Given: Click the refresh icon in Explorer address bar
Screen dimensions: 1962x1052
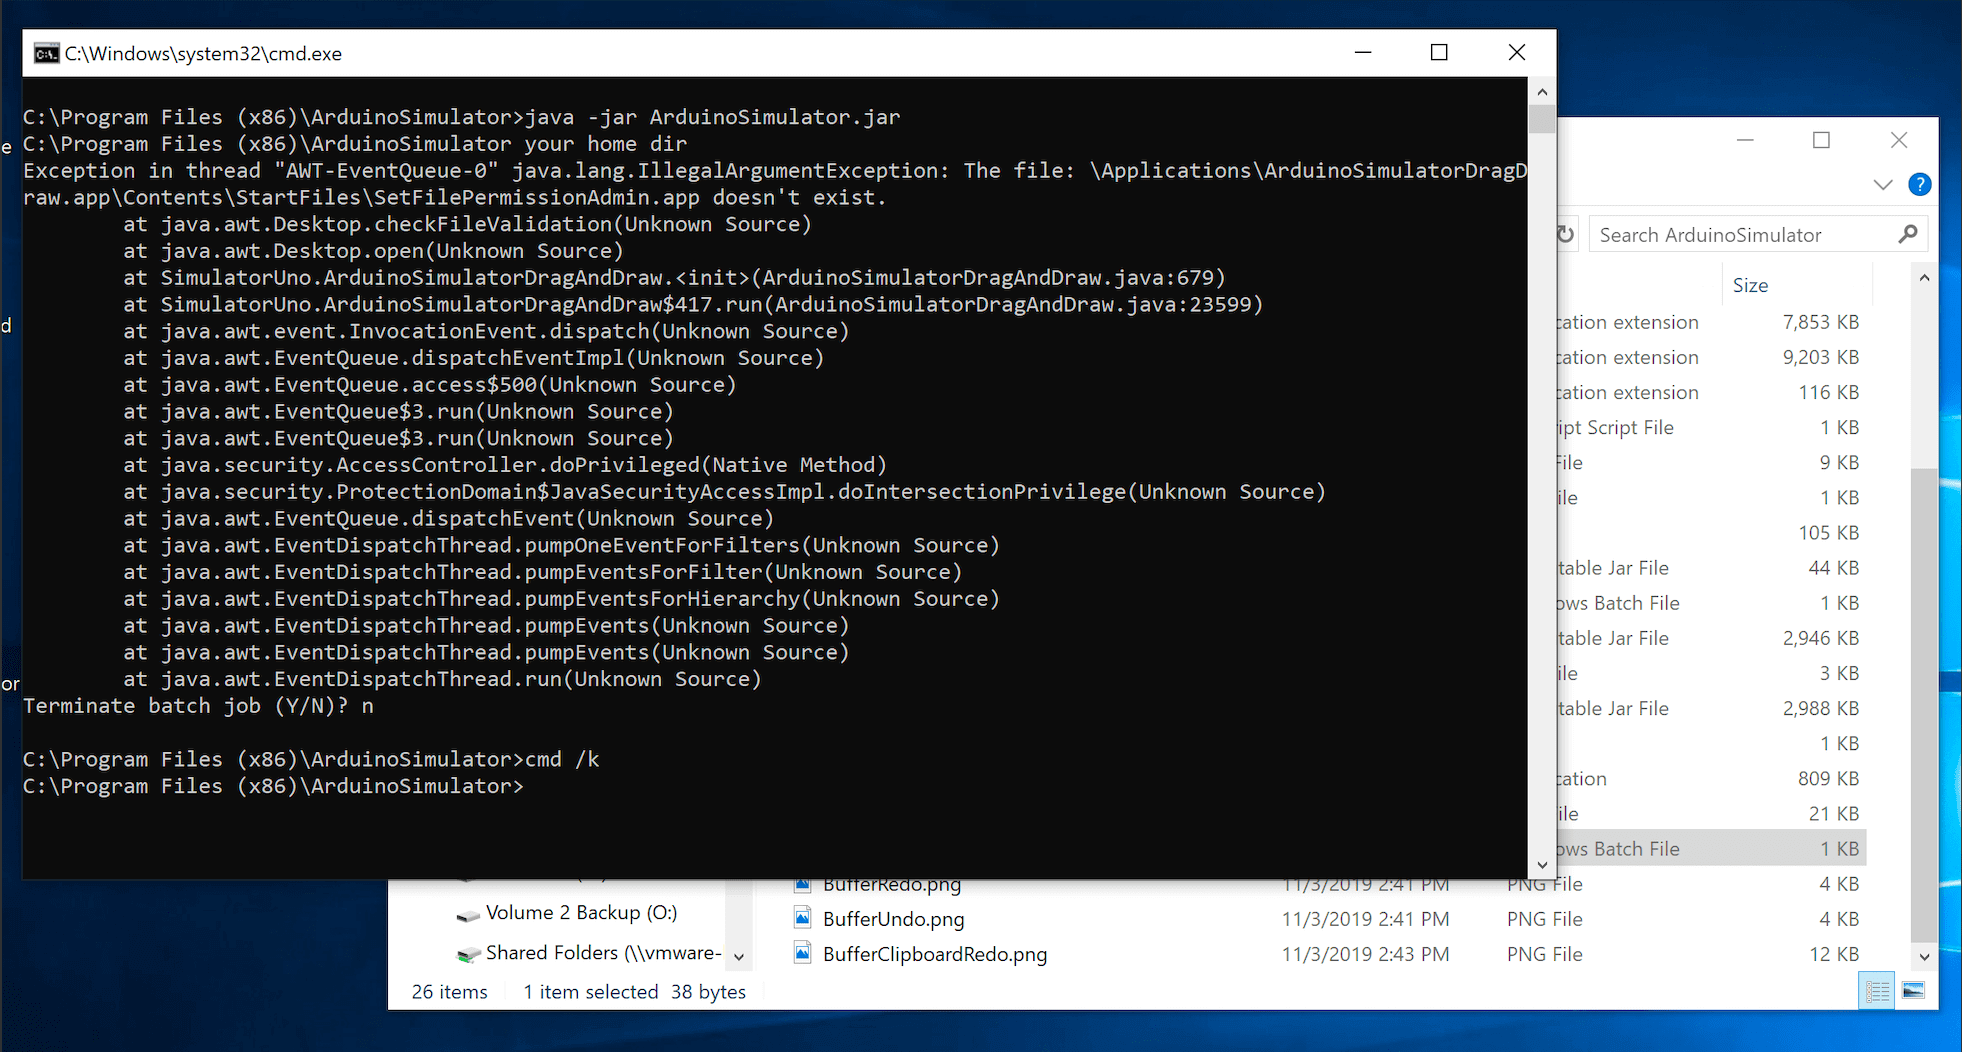Looking at the screenshot, I should coord(1566,235).
